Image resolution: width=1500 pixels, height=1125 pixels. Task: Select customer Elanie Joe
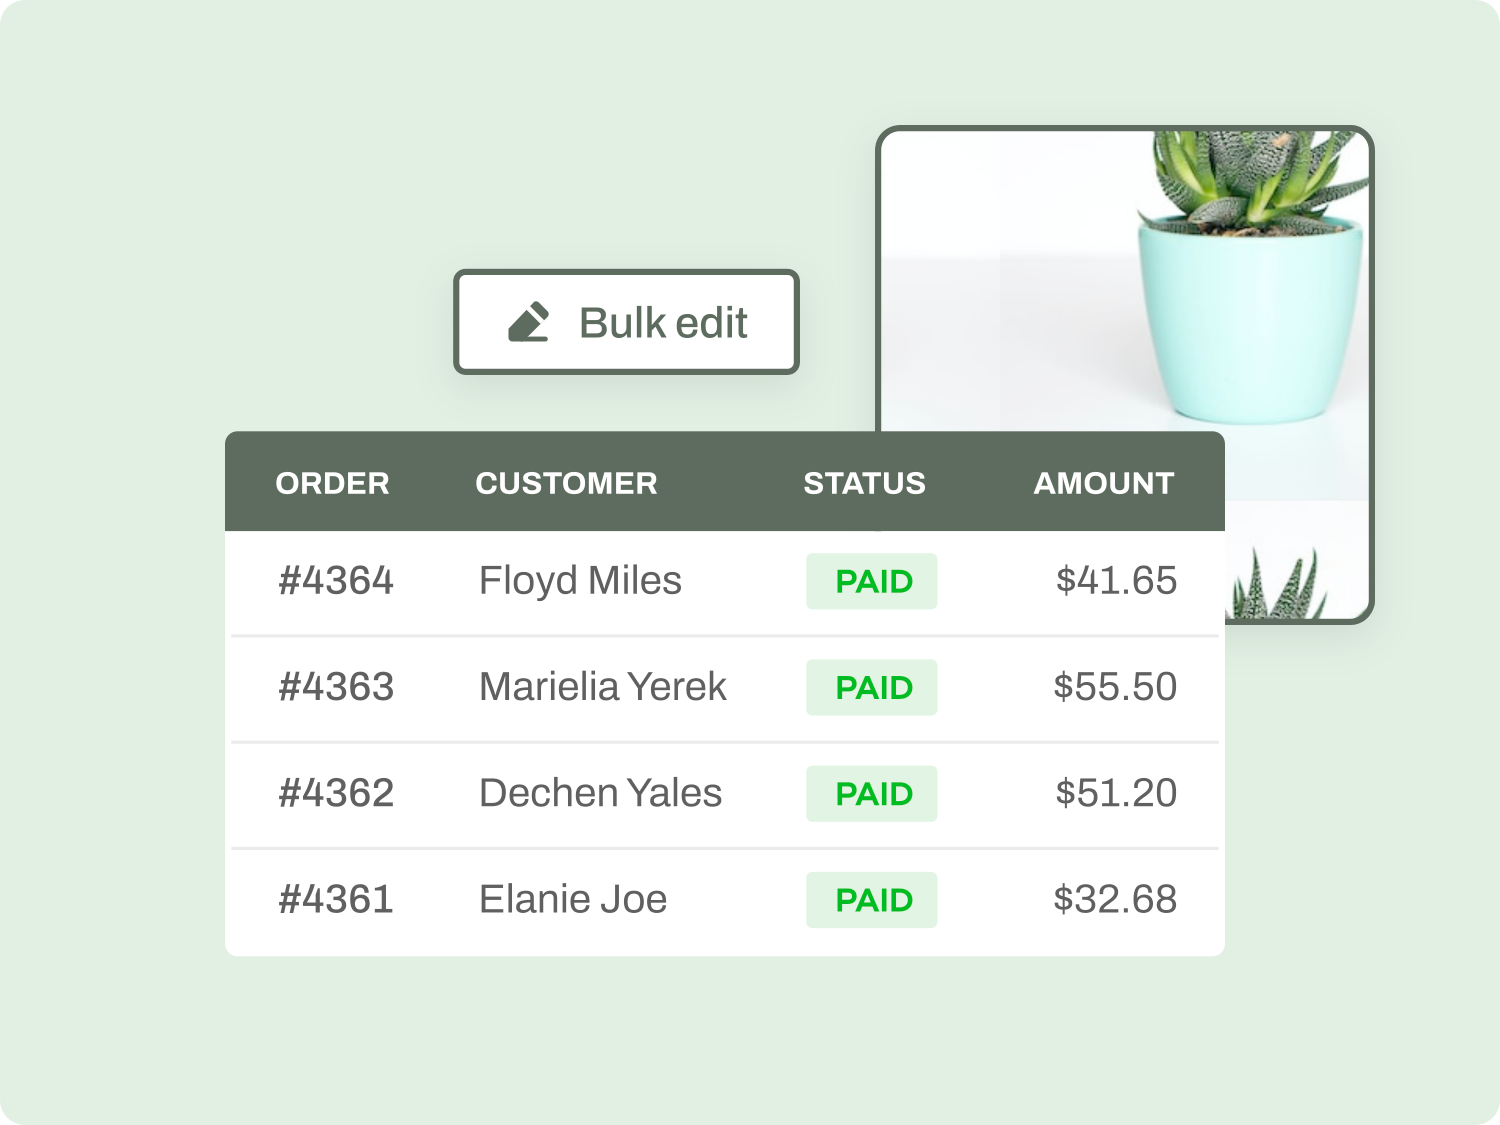[573, 899]
